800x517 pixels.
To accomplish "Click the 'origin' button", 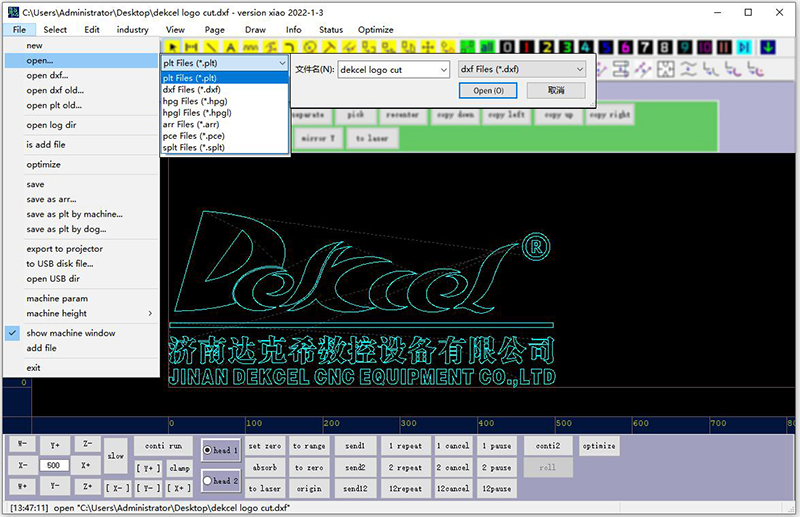I will 309,488.
